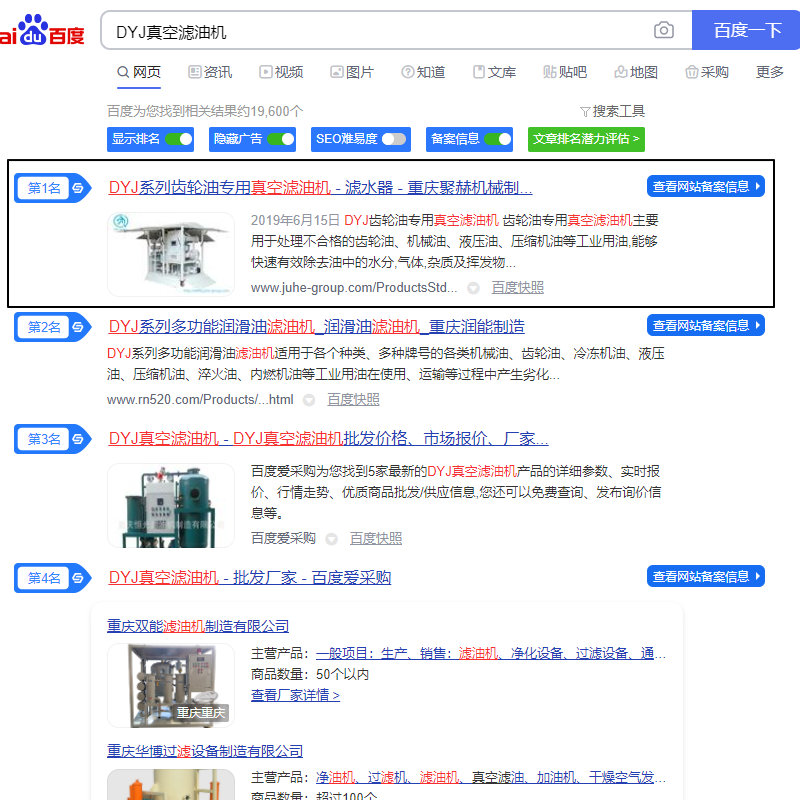Enable the SEO难易度 switch
This screenshot has width=800, height=800.
(394, 139)
